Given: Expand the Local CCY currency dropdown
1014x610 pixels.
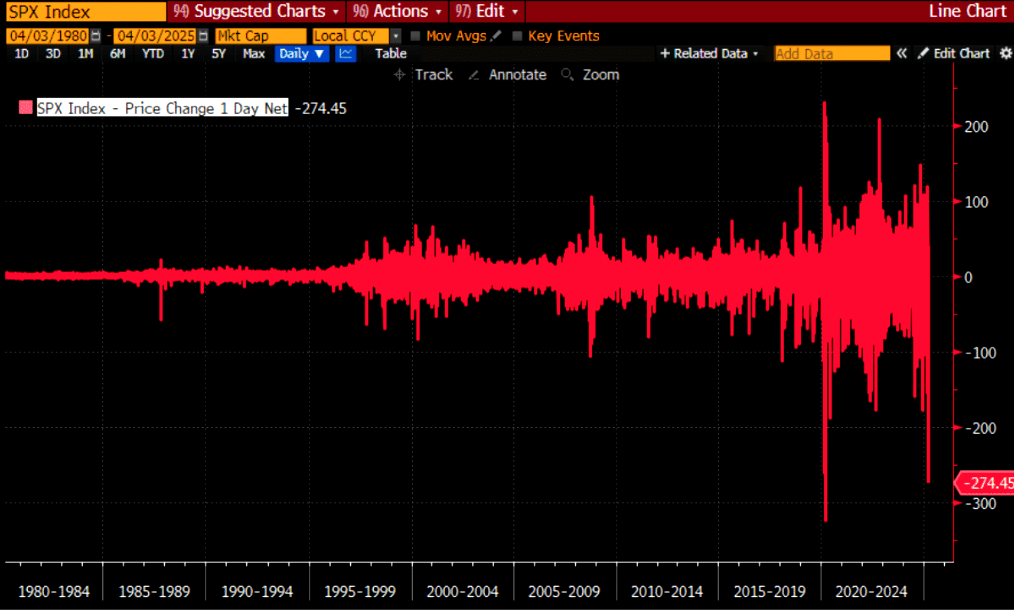Looking at the screenshot, I should [x=396, y=36].
